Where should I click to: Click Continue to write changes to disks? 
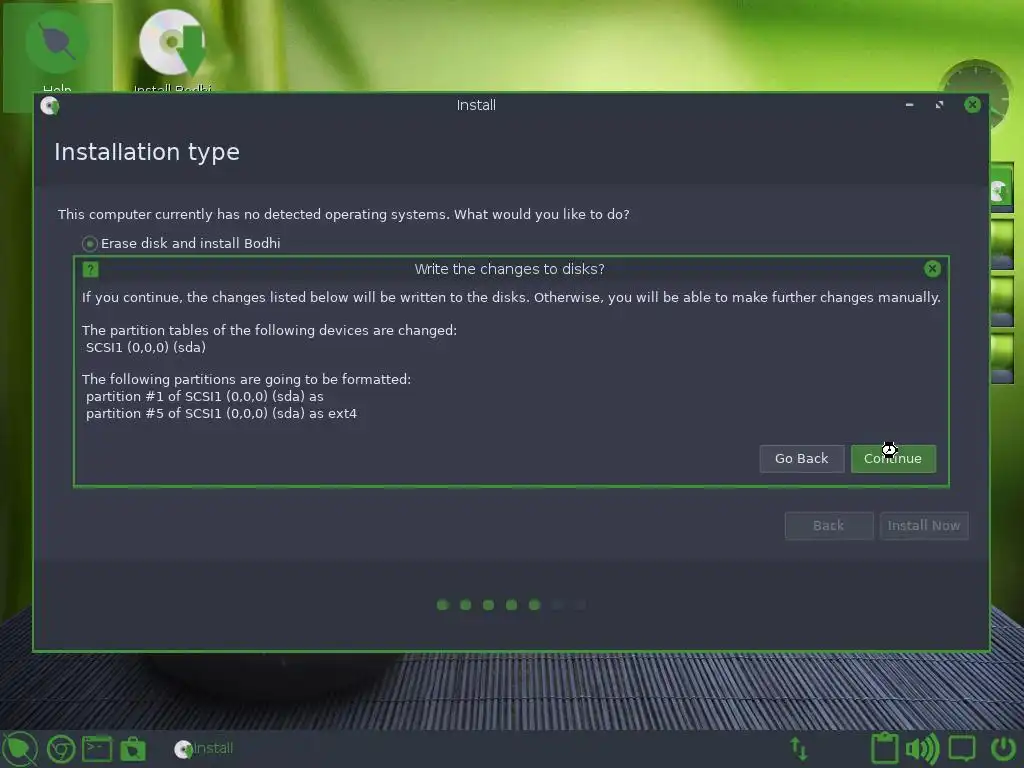pos(893,458)
